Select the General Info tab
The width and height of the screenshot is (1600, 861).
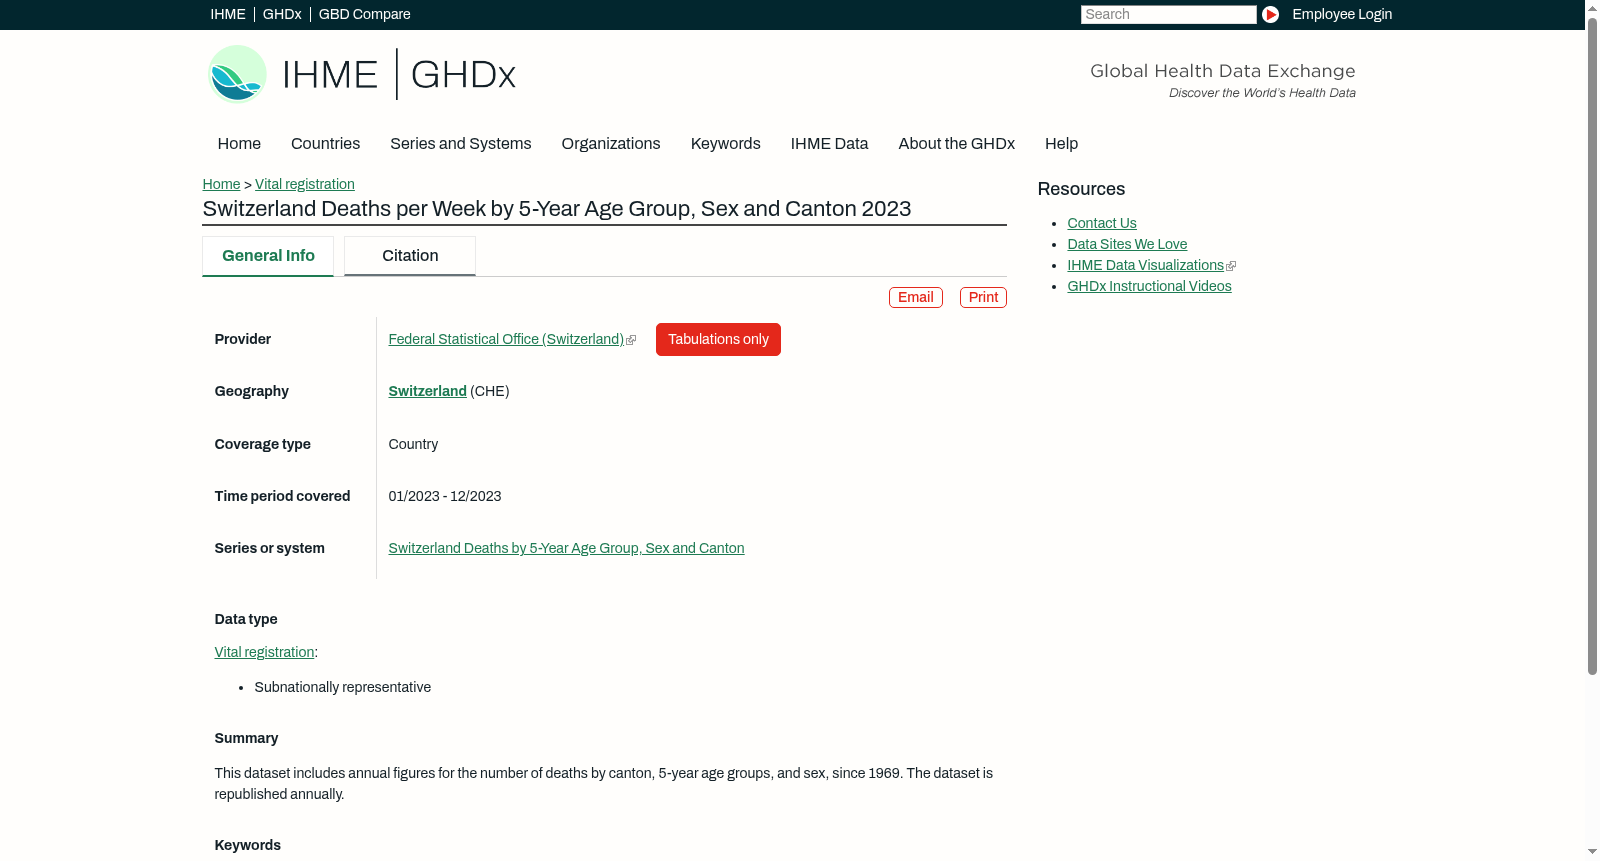268,256
